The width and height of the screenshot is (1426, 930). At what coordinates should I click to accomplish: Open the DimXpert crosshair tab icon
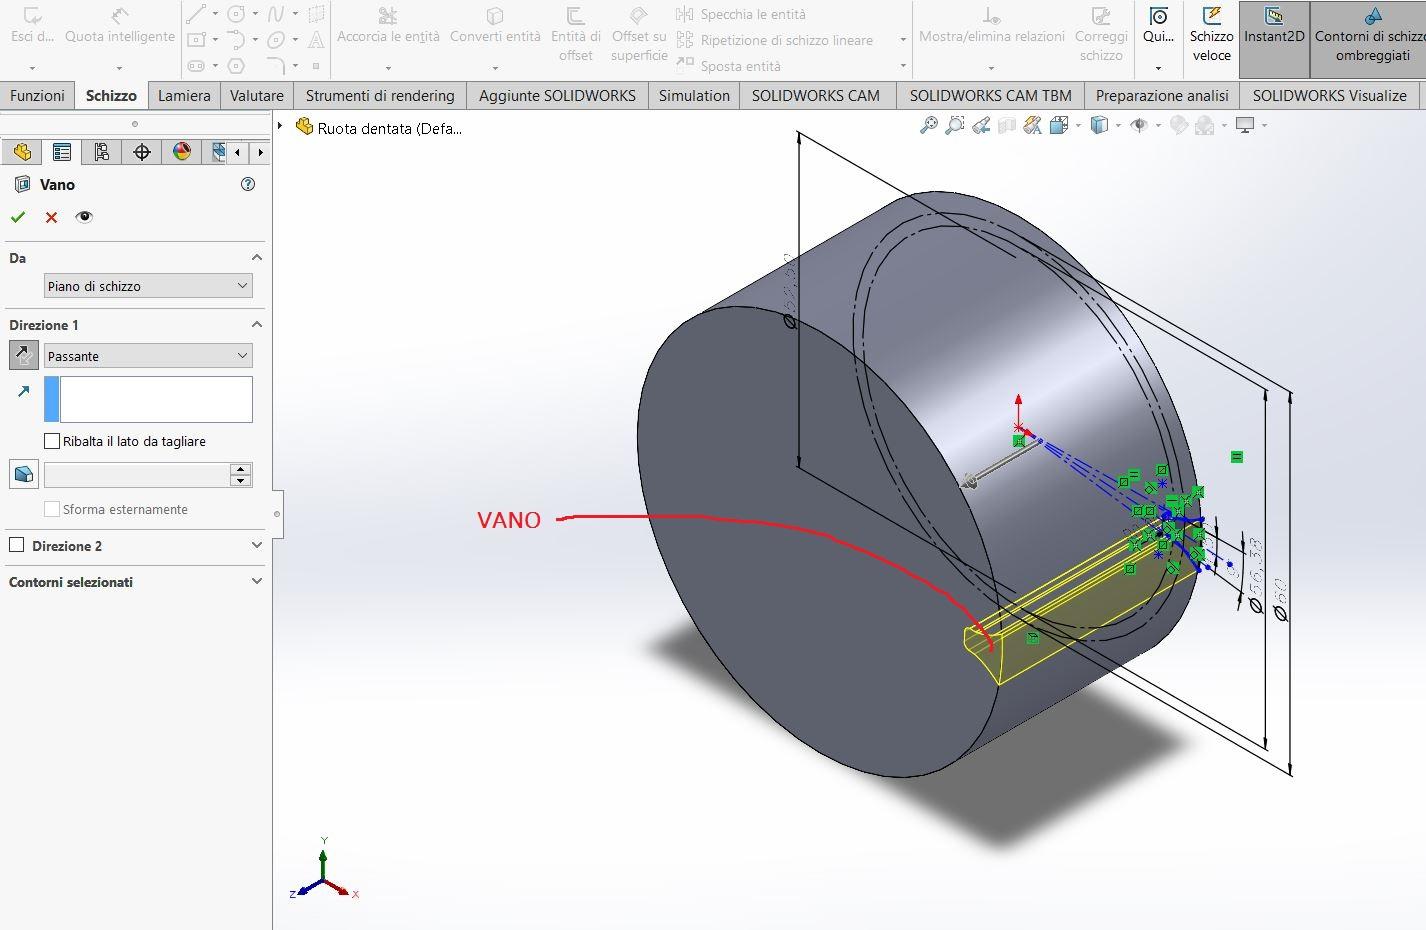point(141,152)
